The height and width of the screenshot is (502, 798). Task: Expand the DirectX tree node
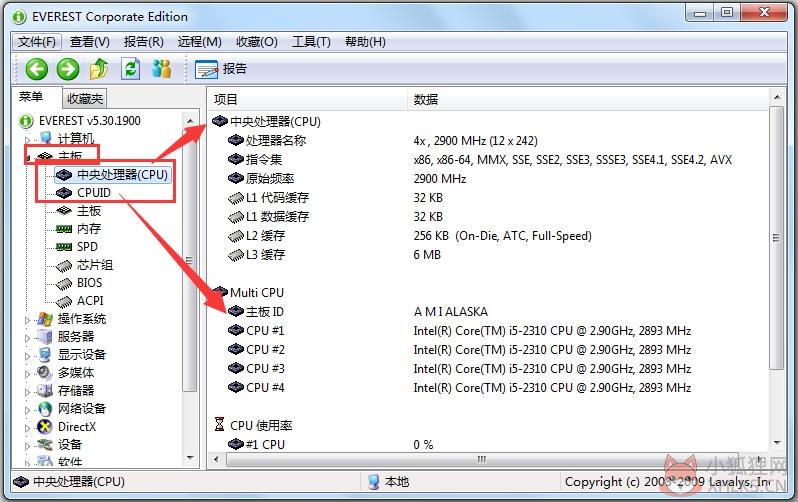point(27,428)
